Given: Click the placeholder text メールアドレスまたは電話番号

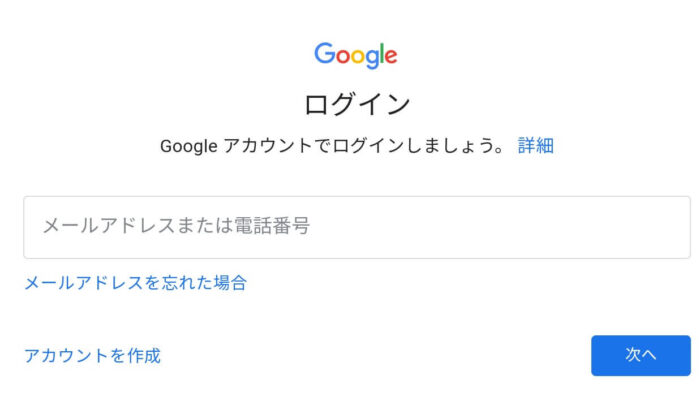Looking at the screenshot, I should (176, 226).
